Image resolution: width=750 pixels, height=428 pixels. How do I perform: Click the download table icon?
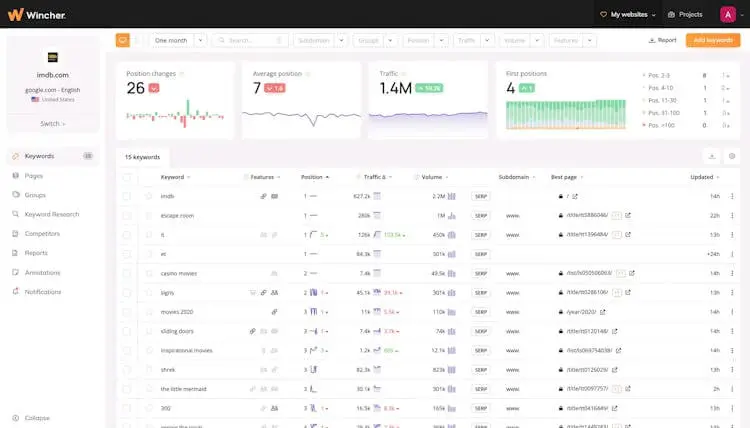point(712,156)
